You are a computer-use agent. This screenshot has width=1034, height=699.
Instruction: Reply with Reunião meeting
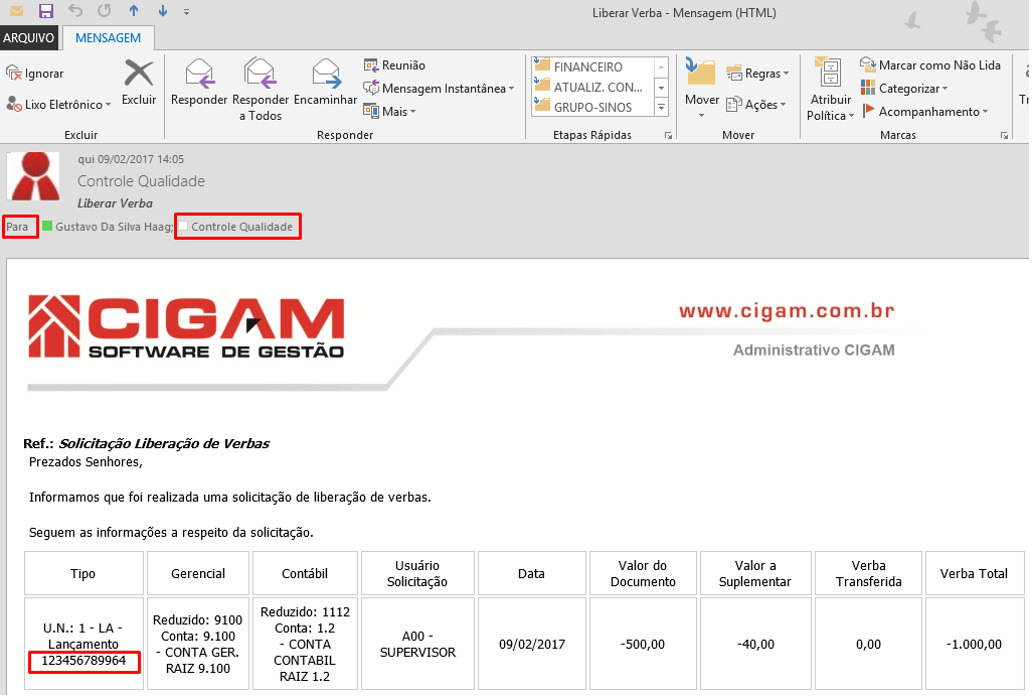pyautogui.click(x=395, y=65)
